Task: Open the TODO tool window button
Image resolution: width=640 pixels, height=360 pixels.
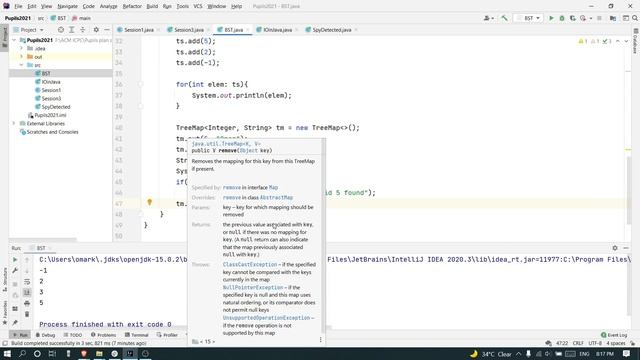Action: [x=73, y=335]
